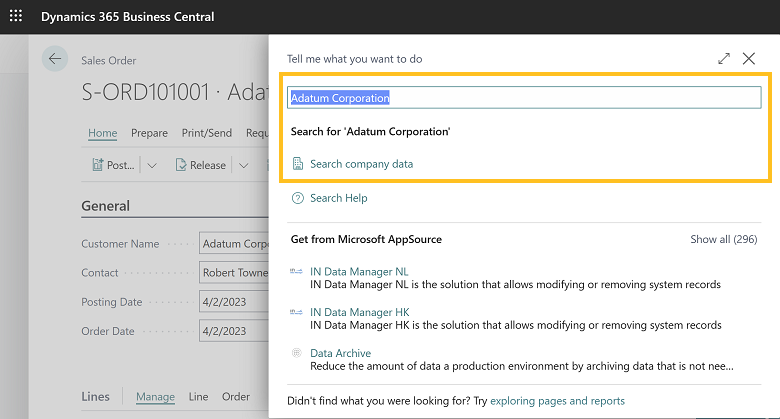The height and width of the screenshot is (419, 780).
Task: Switch to the Prepare tab
Action: [x=149, y=133]
